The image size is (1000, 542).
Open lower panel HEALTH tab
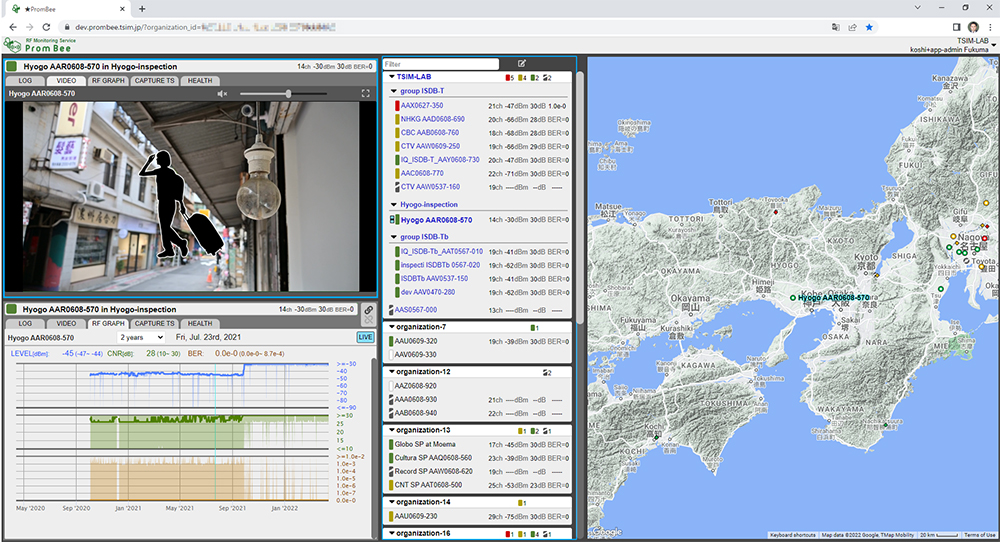tap(200, 324)
